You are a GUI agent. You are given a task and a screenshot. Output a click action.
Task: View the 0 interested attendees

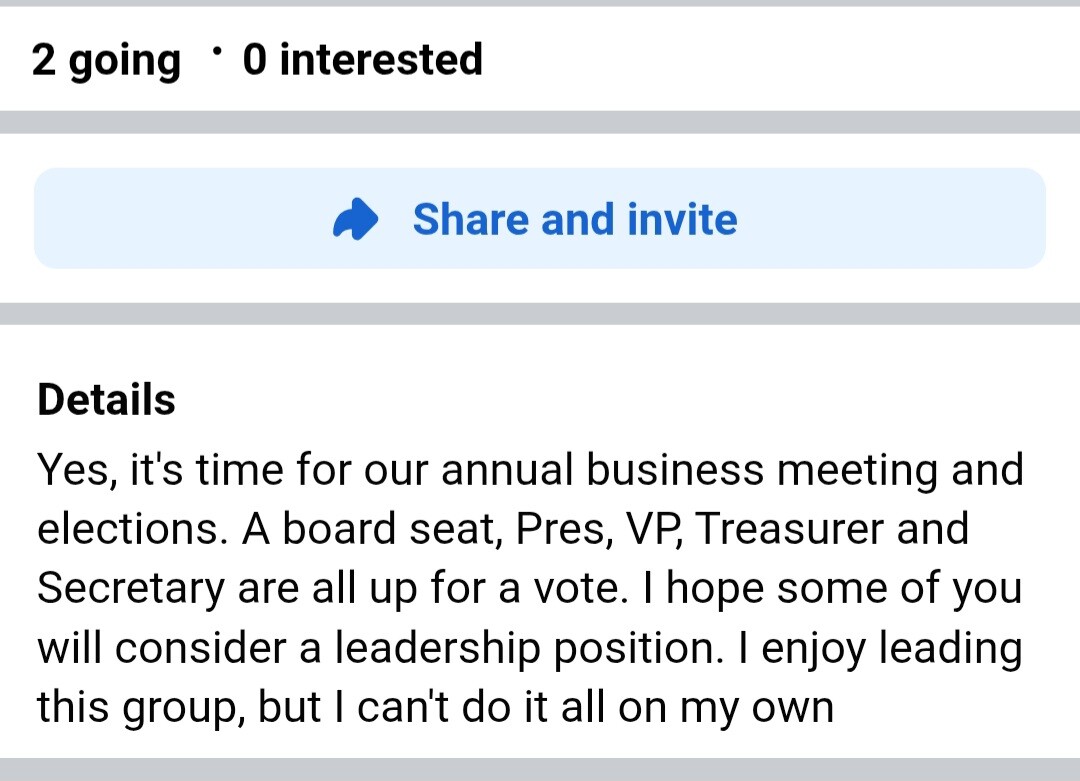[362, 60]
